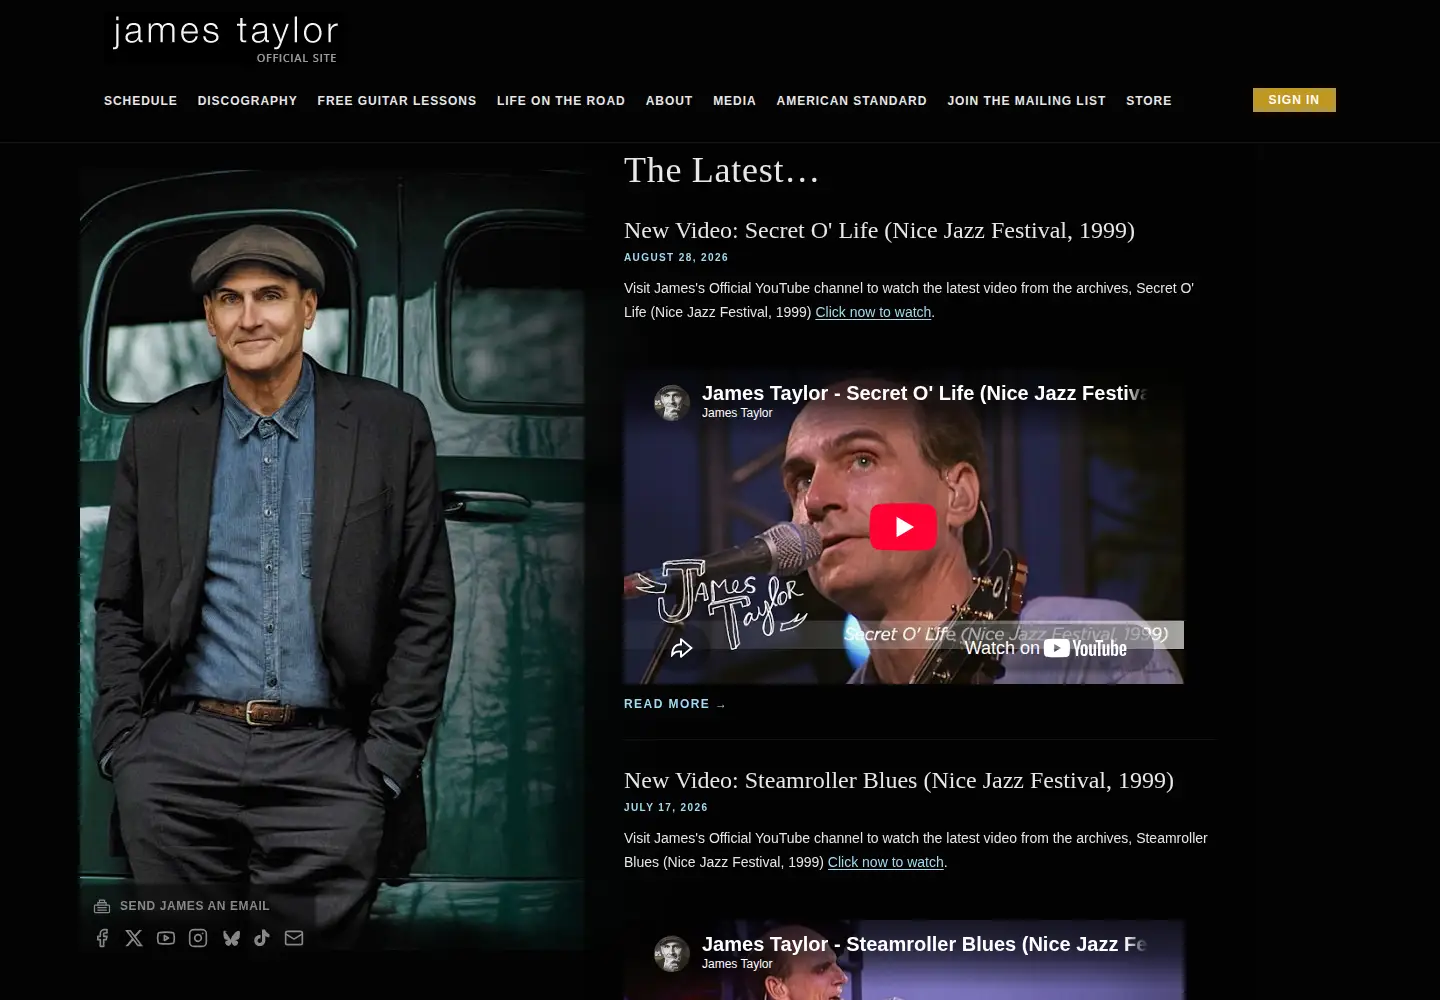Click 'James Taylor' channel name under Secret O' Life
Viewport: 1440px width, 1000px height.
coord(737,413)
